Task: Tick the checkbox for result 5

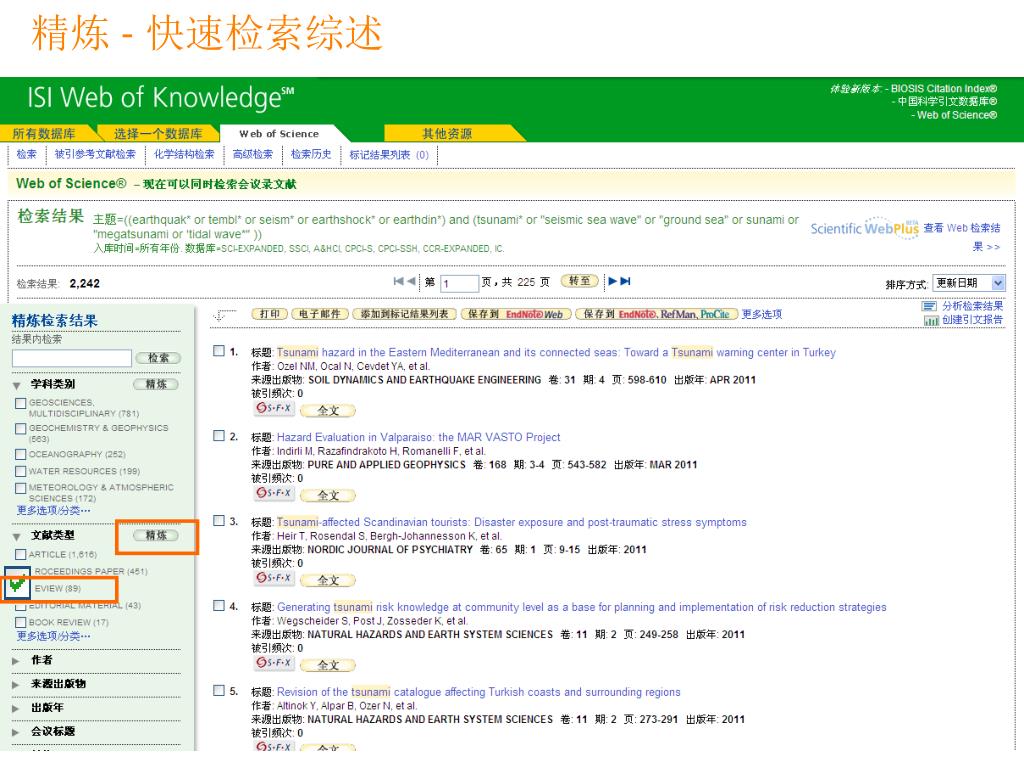Action: pos(219,691)
